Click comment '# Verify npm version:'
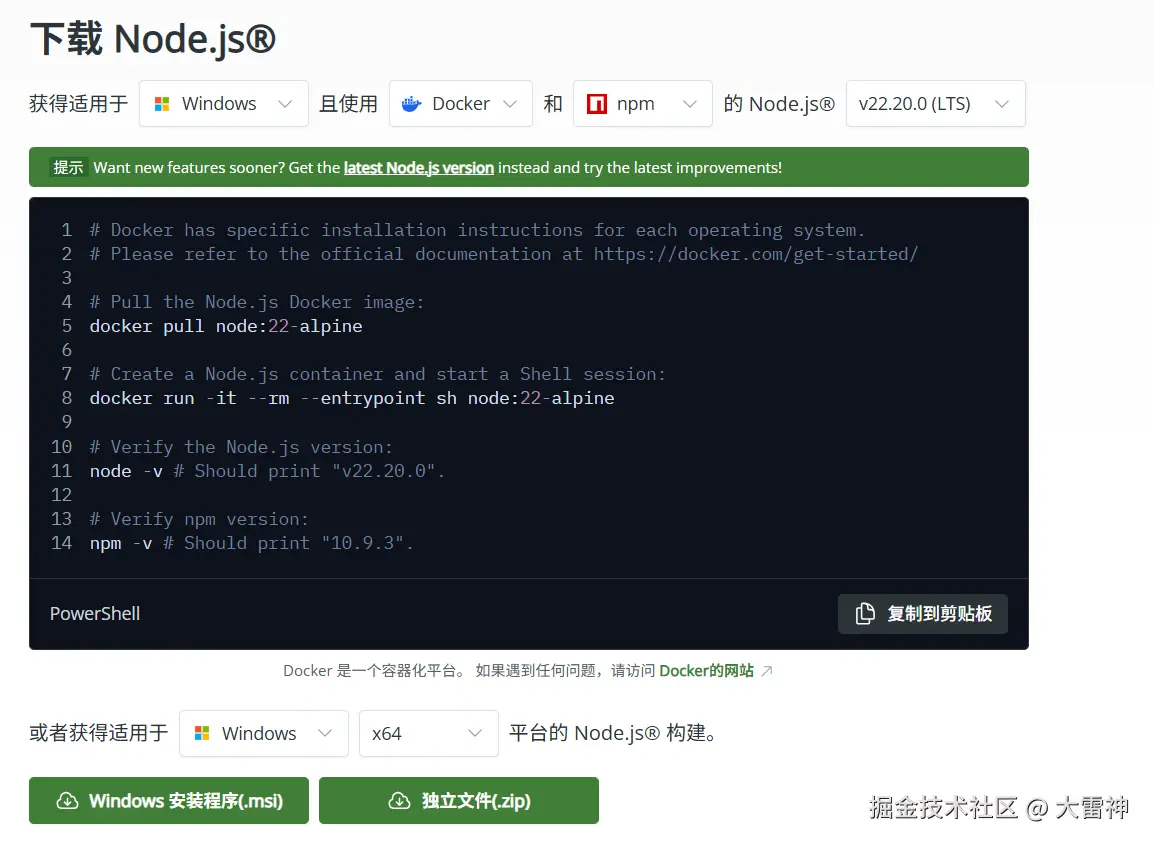This screenshot has width=1153, height=845. [x=199, y=519]
